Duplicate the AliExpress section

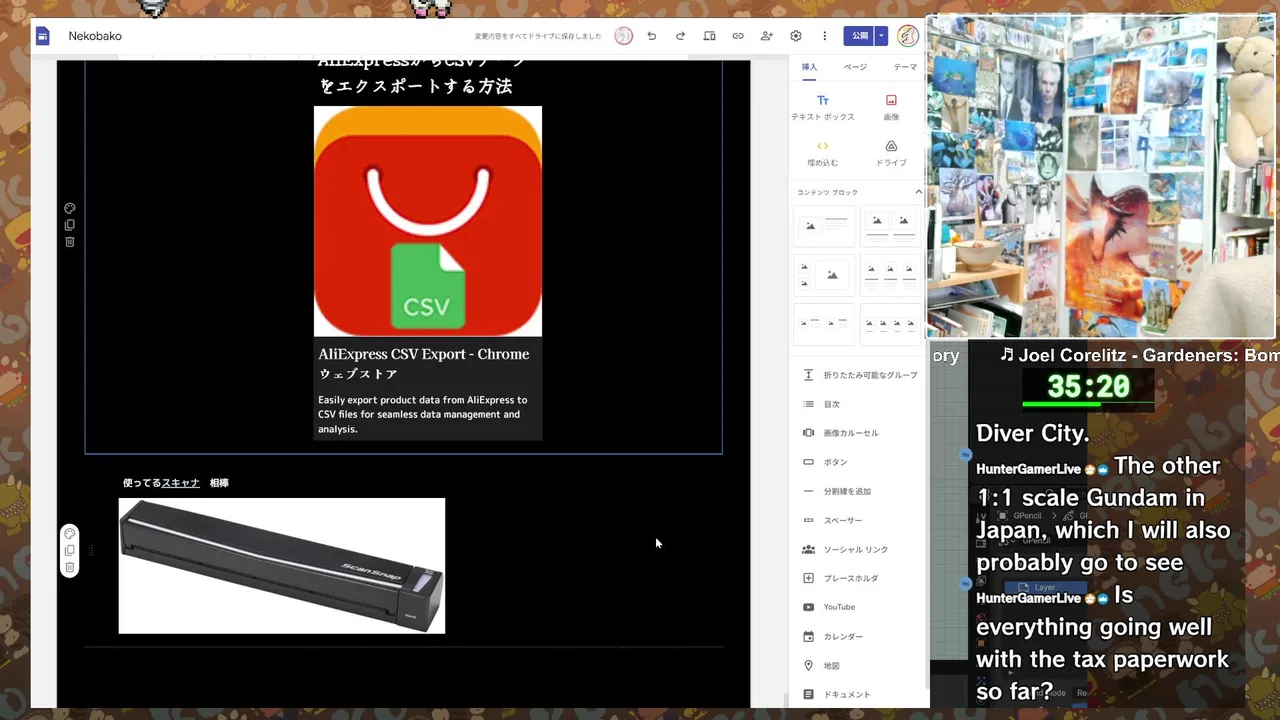click(70, 225)
